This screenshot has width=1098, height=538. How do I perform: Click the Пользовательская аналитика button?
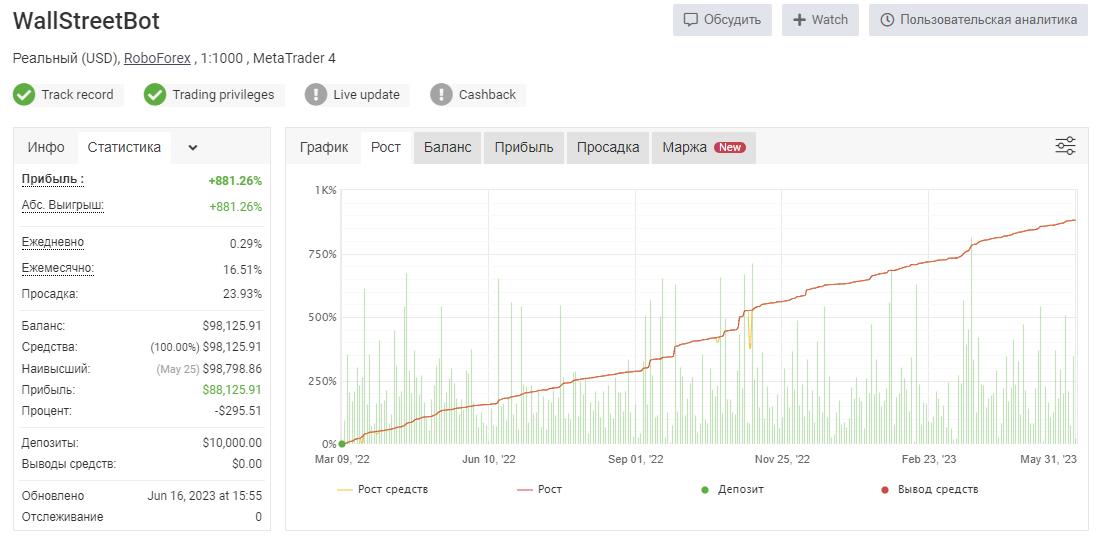click(x=978, y=20)
